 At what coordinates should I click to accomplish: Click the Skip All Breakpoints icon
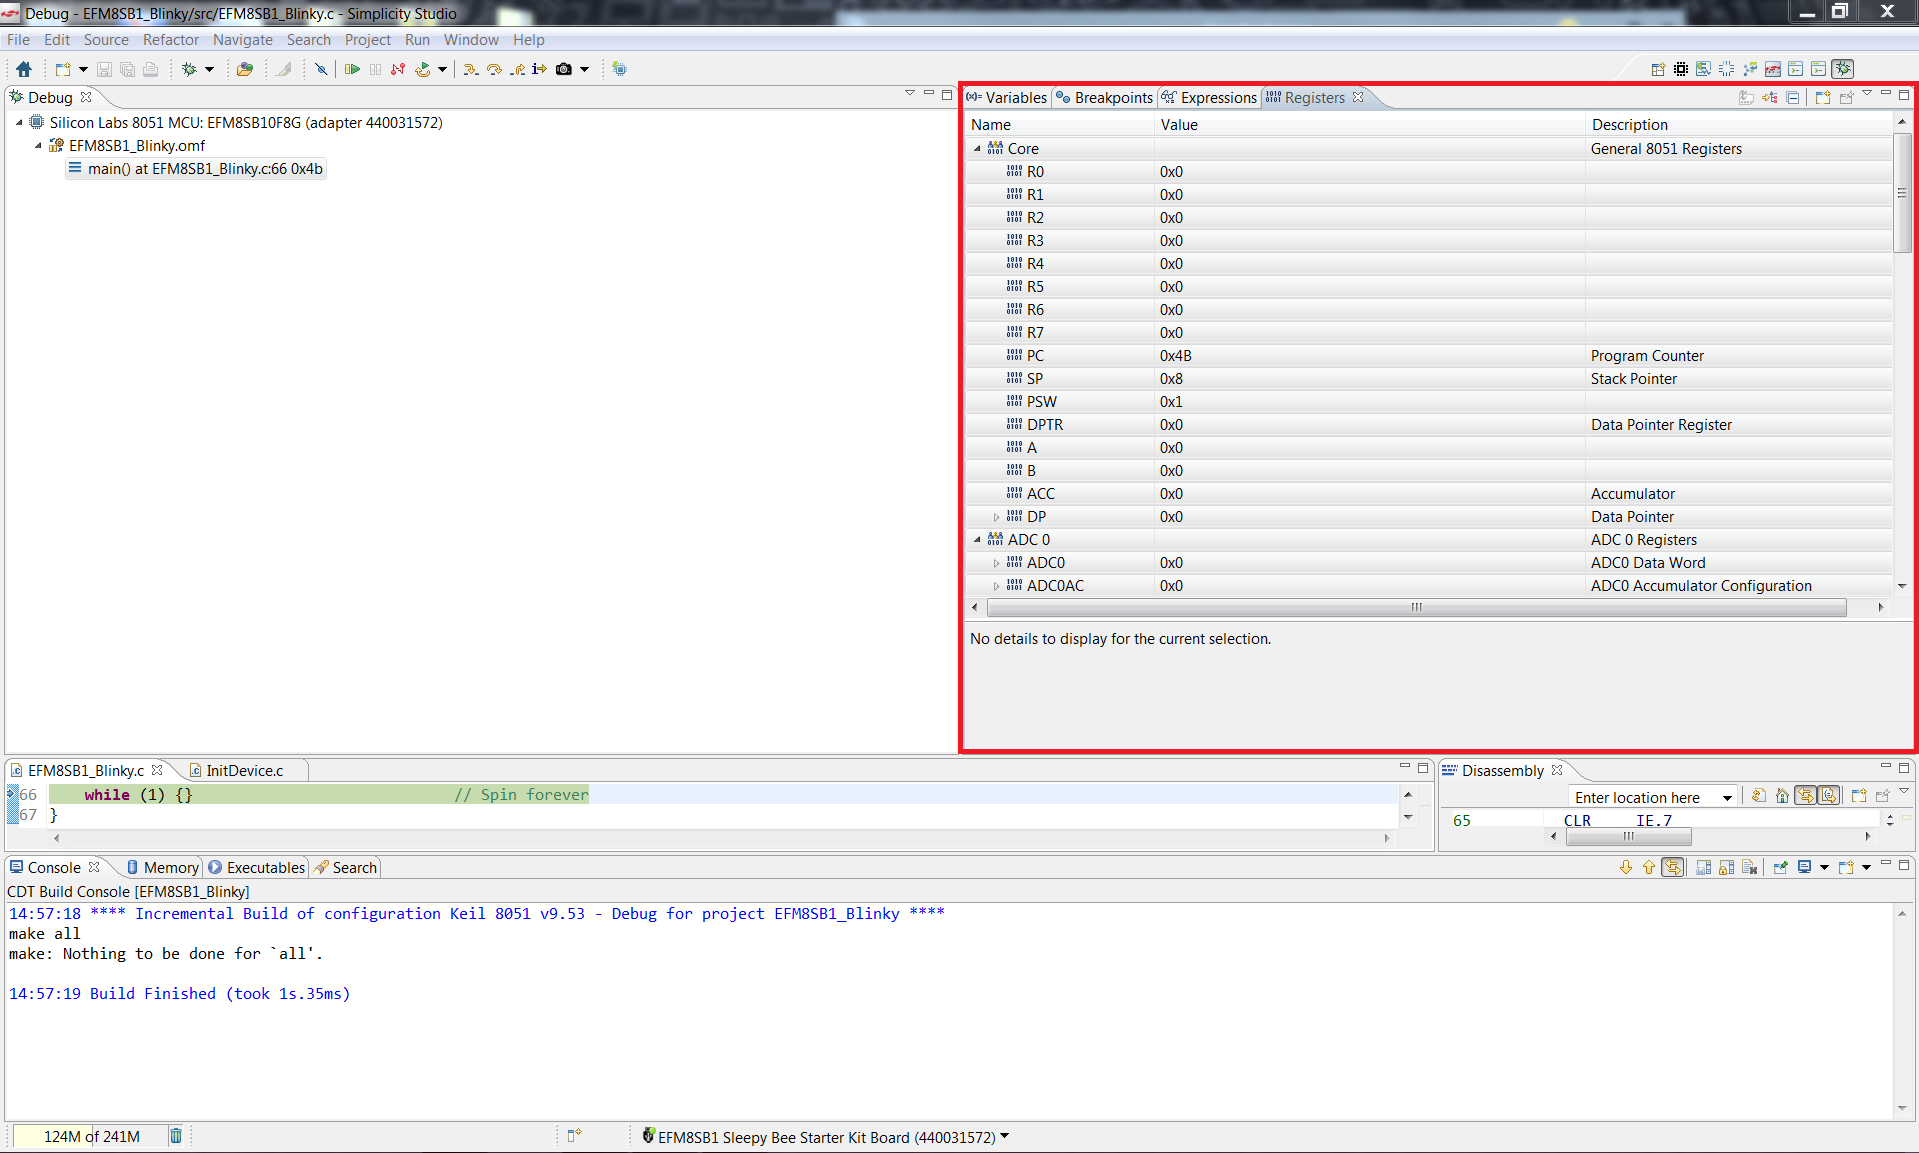[321, 69]
